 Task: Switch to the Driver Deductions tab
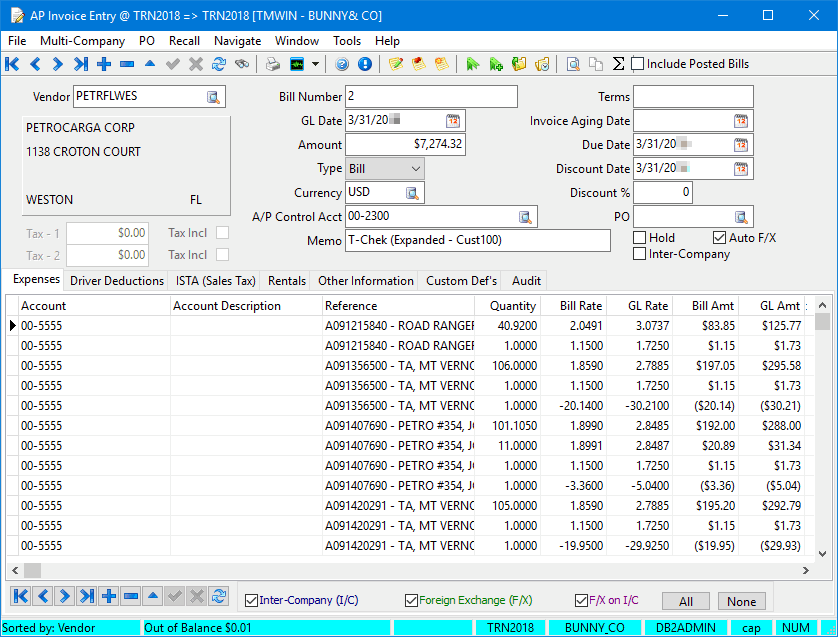tap(117, 281)
